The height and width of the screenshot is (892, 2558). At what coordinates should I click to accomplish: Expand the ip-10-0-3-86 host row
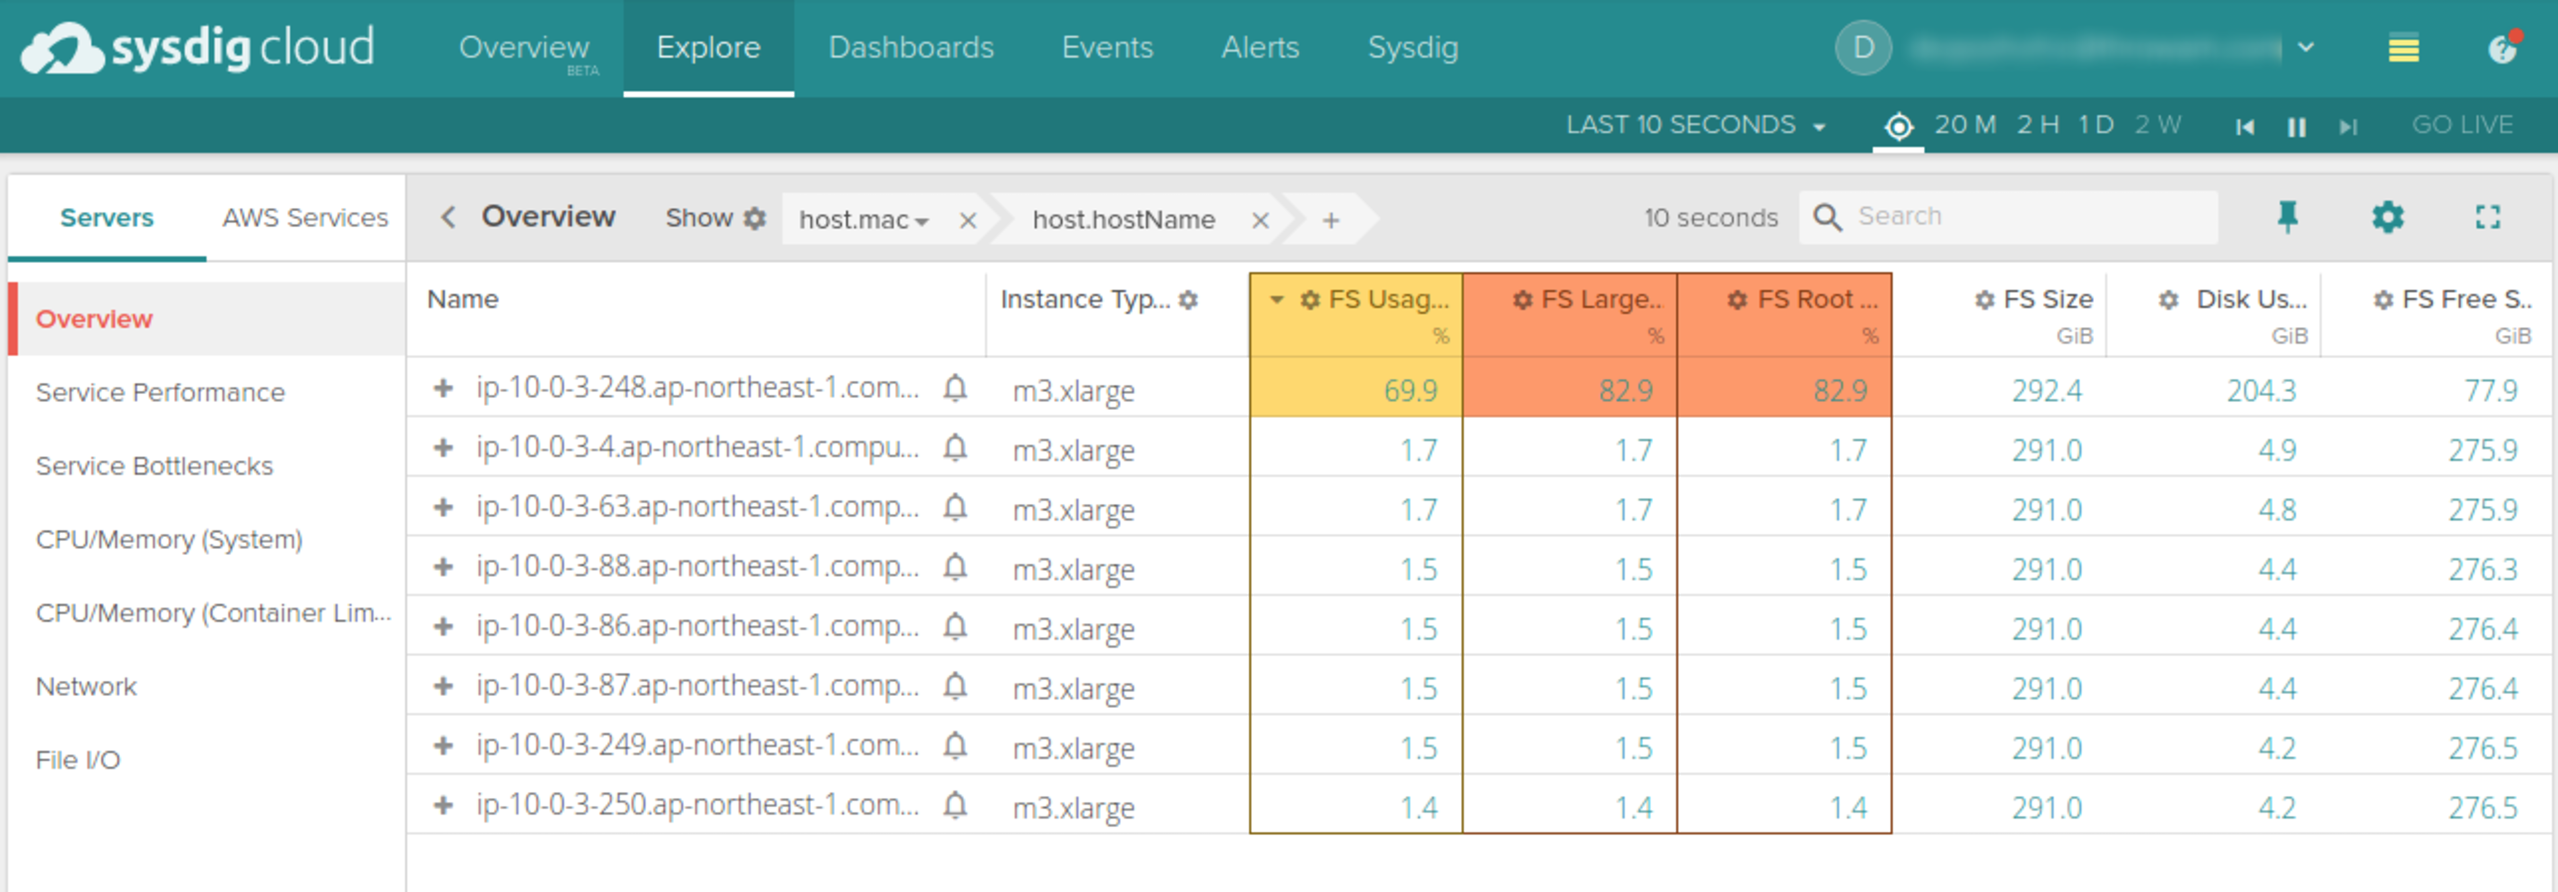tap(443, 627)
